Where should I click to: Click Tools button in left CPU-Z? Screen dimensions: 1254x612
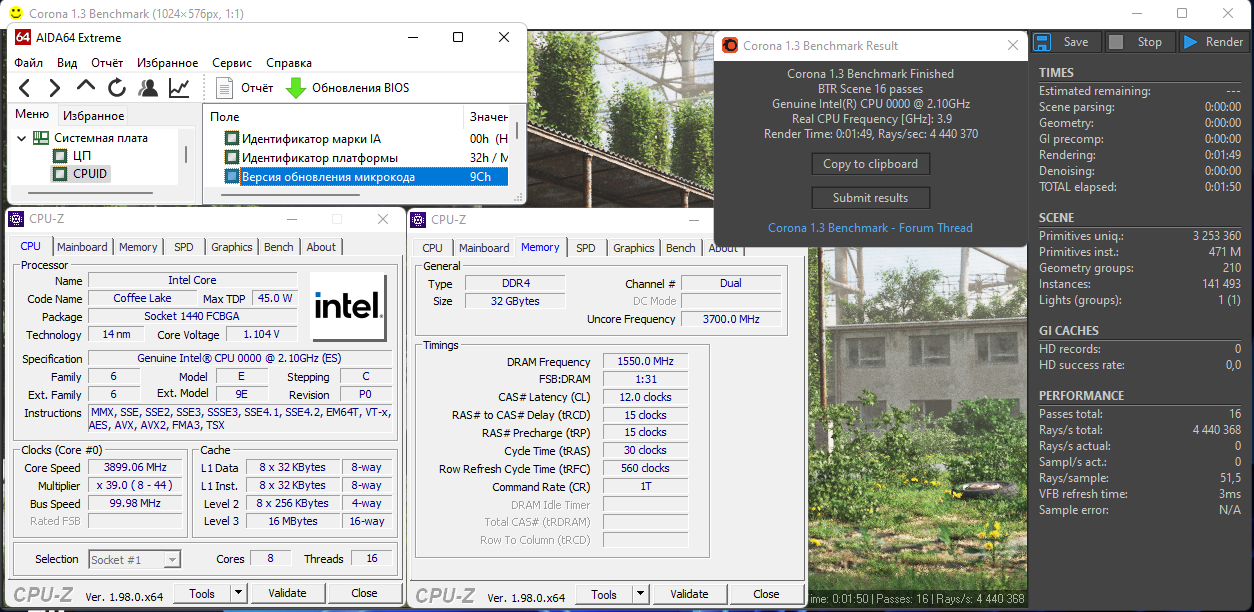click(x=202, y=593)
